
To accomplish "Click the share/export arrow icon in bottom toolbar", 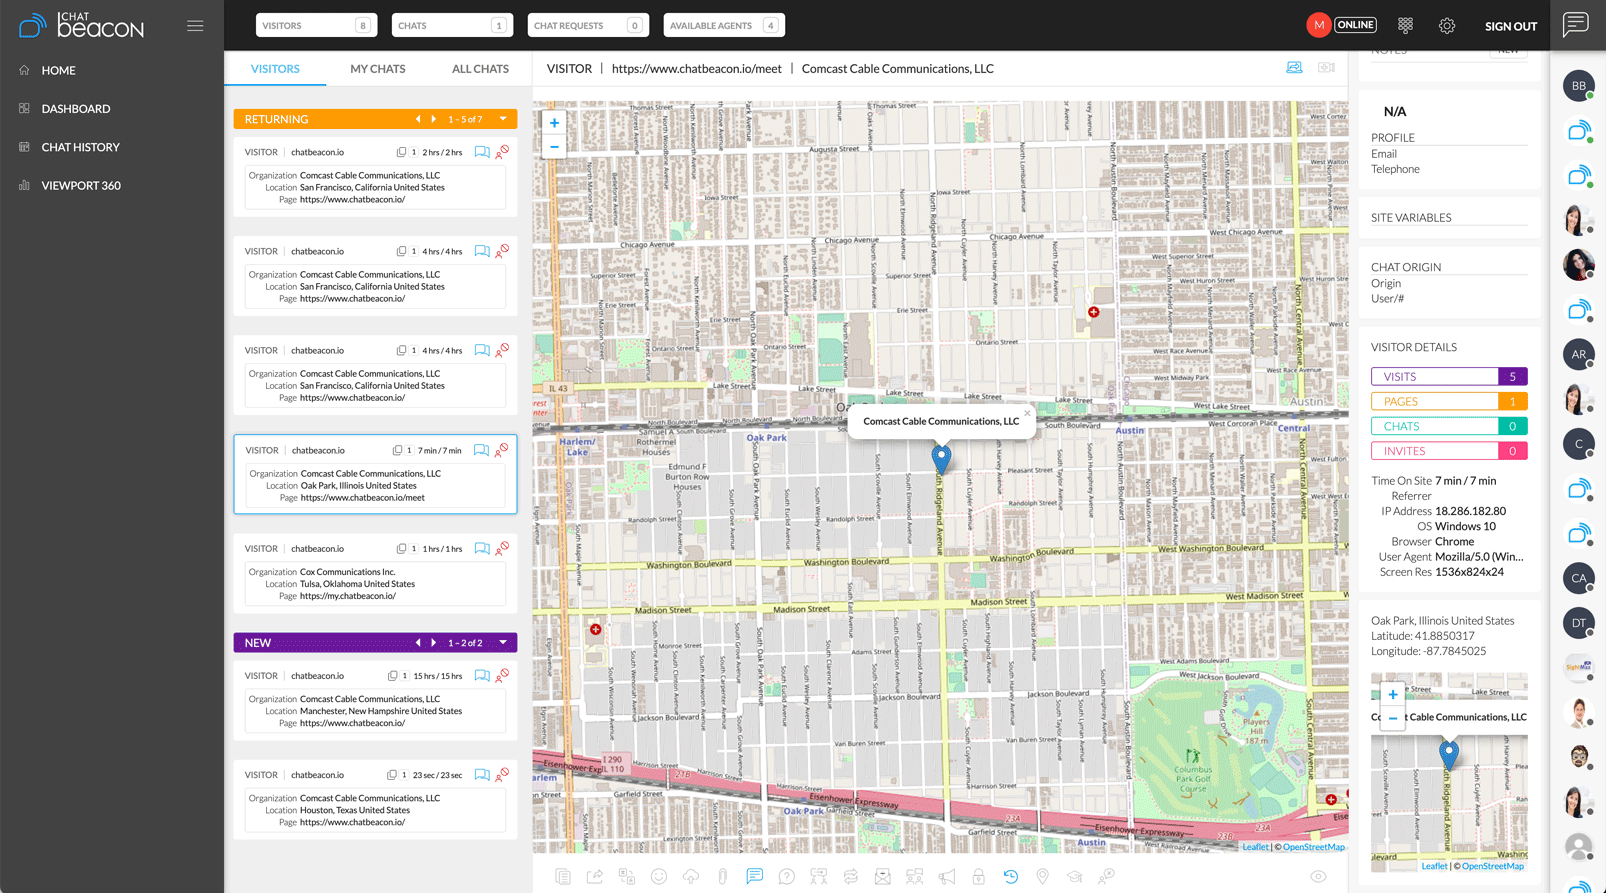I will [x=595, y=876].
